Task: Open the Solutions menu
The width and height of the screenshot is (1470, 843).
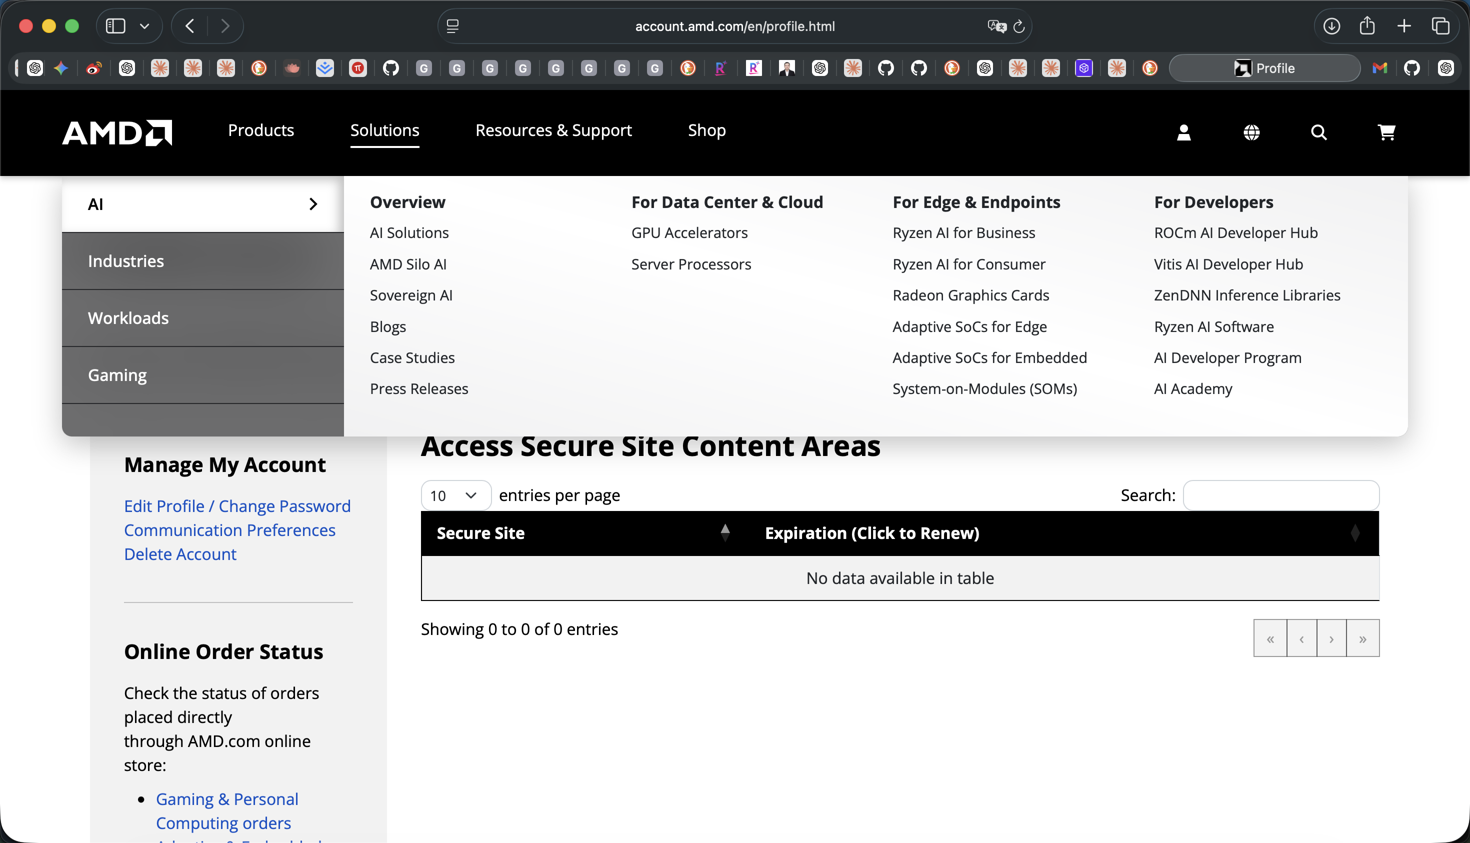Action: pyautogui.click(x=385, y=130)
